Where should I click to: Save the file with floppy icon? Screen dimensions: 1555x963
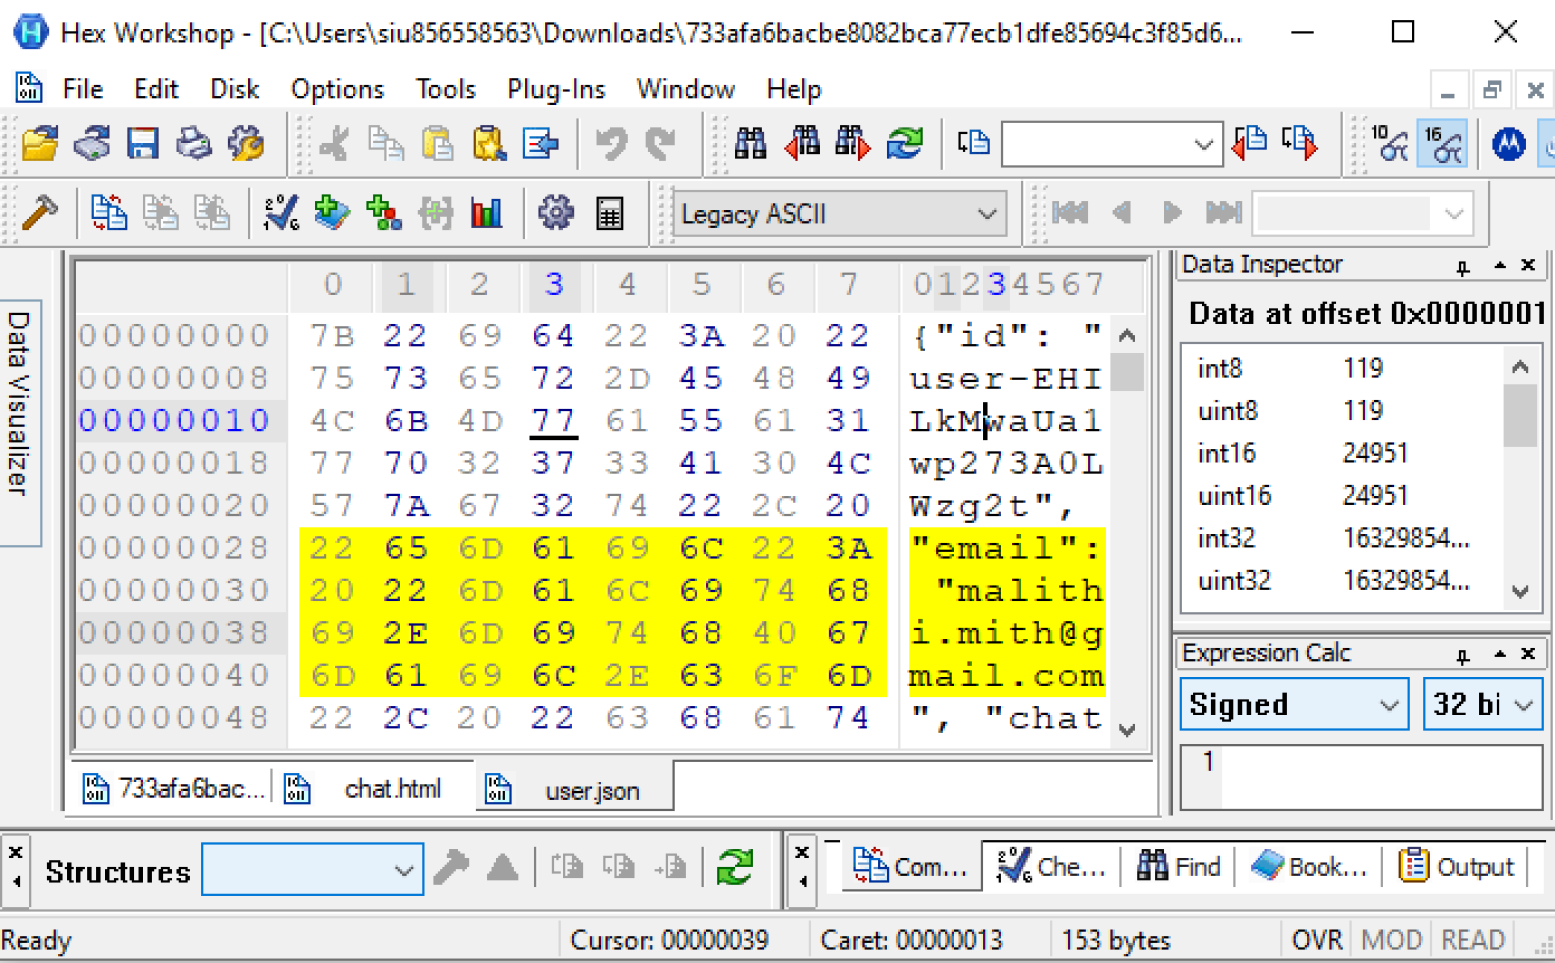pyautogui.click(x=143, y=144)
